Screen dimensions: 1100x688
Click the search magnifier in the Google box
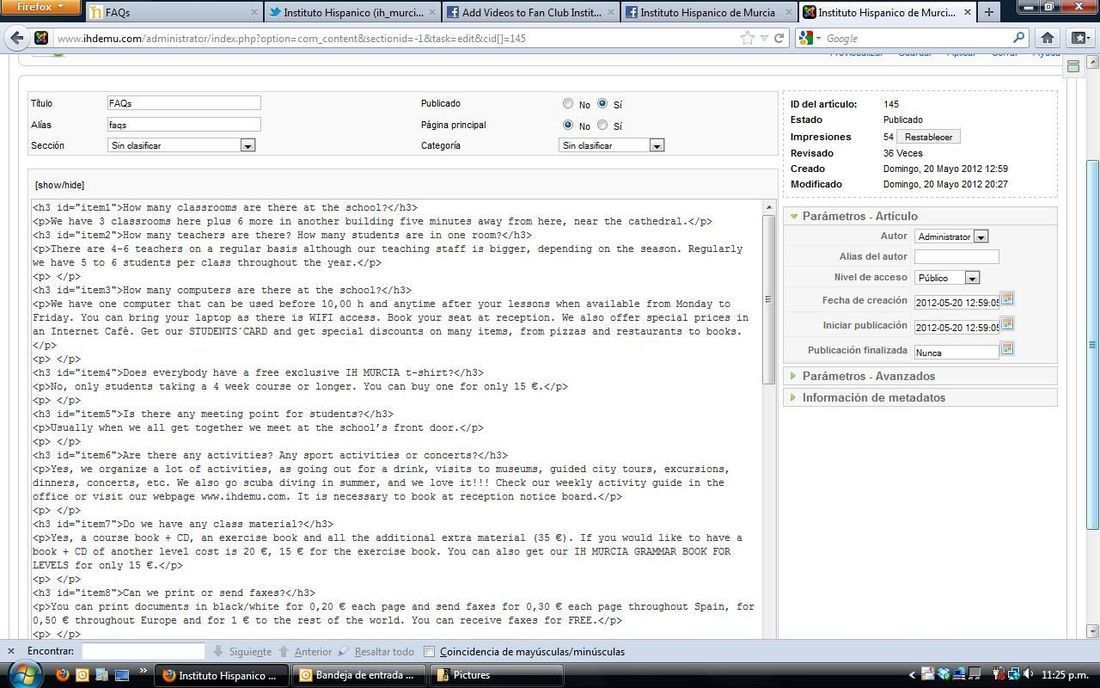pyautogui.click(x=1019, y=38)
